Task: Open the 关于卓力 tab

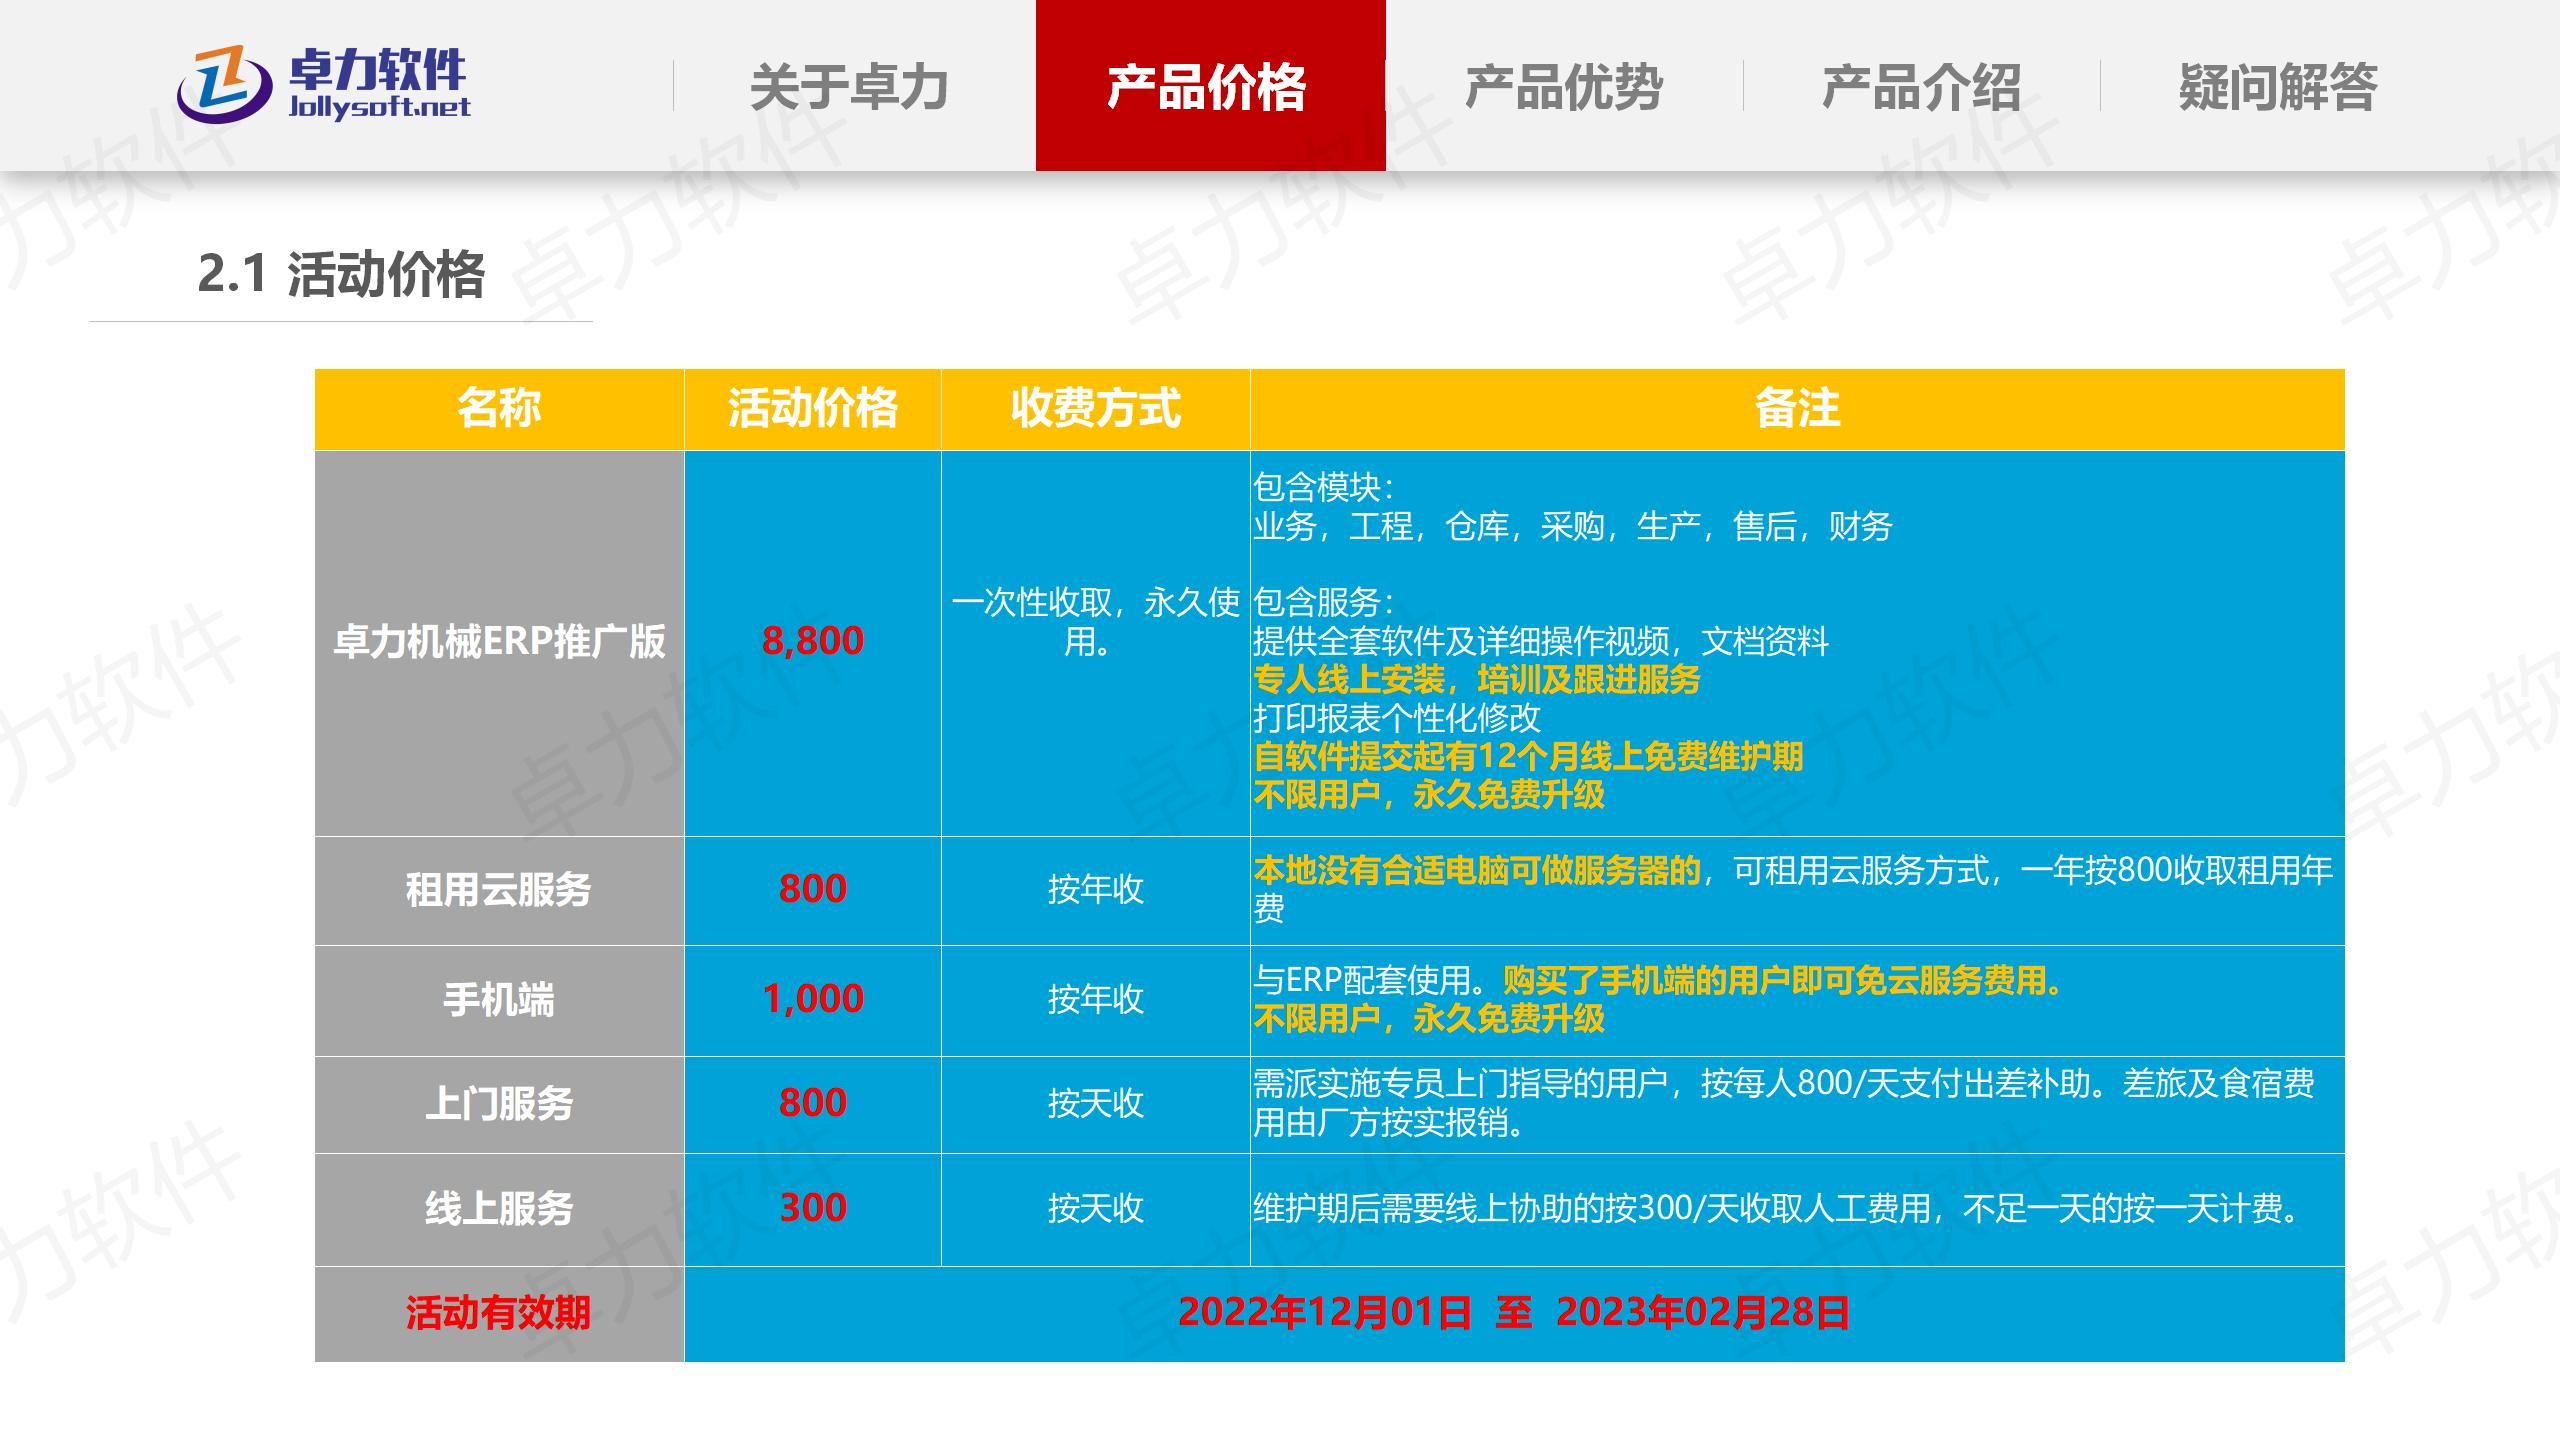Action: (x=849, y=87)
